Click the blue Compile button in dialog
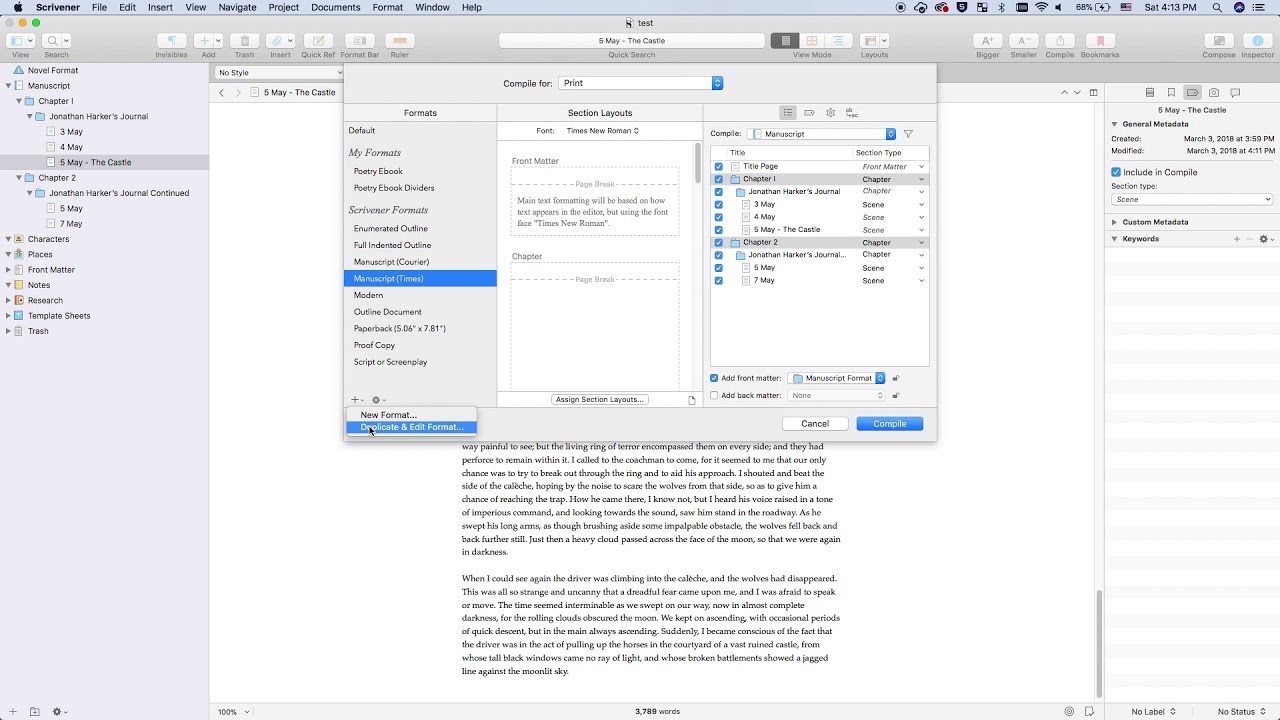Screen dimensions: 1280x720 889,424
